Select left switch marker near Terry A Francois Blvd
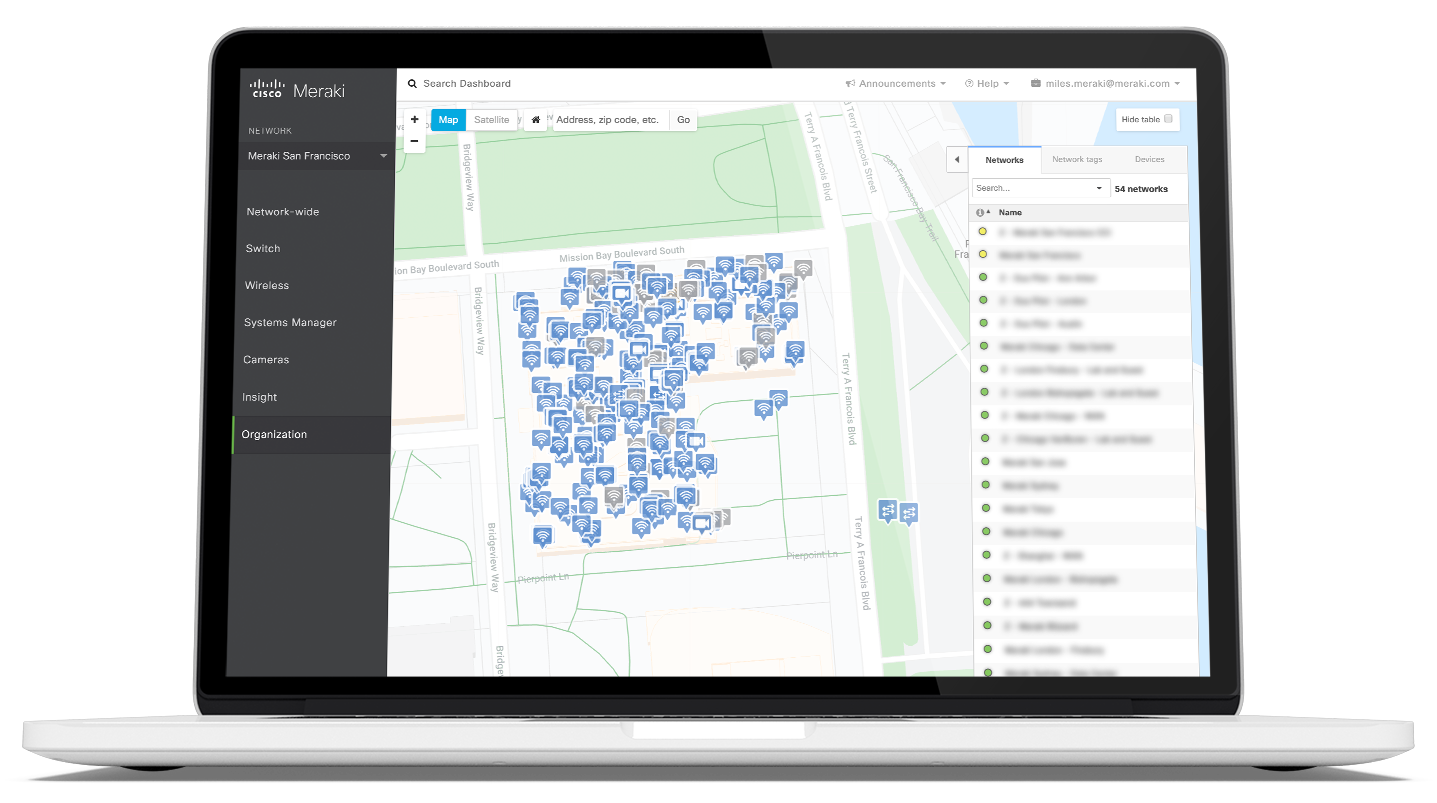The image size is (1437, 803). (887, 510)
